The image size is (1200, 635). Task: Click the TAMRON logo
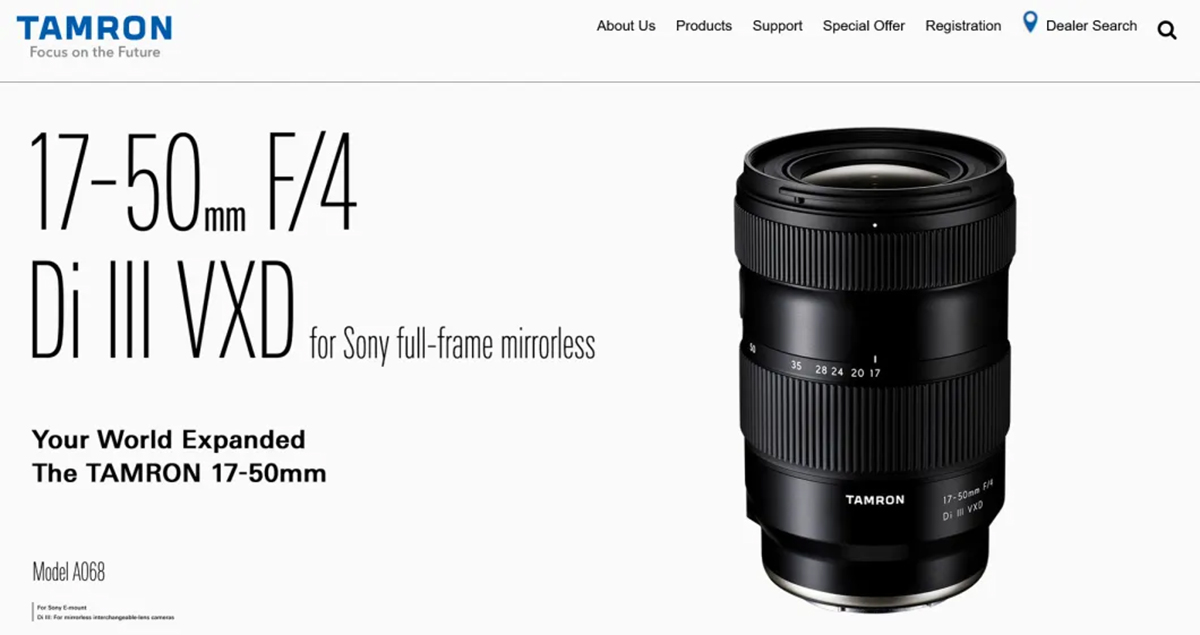coord(94,27)
